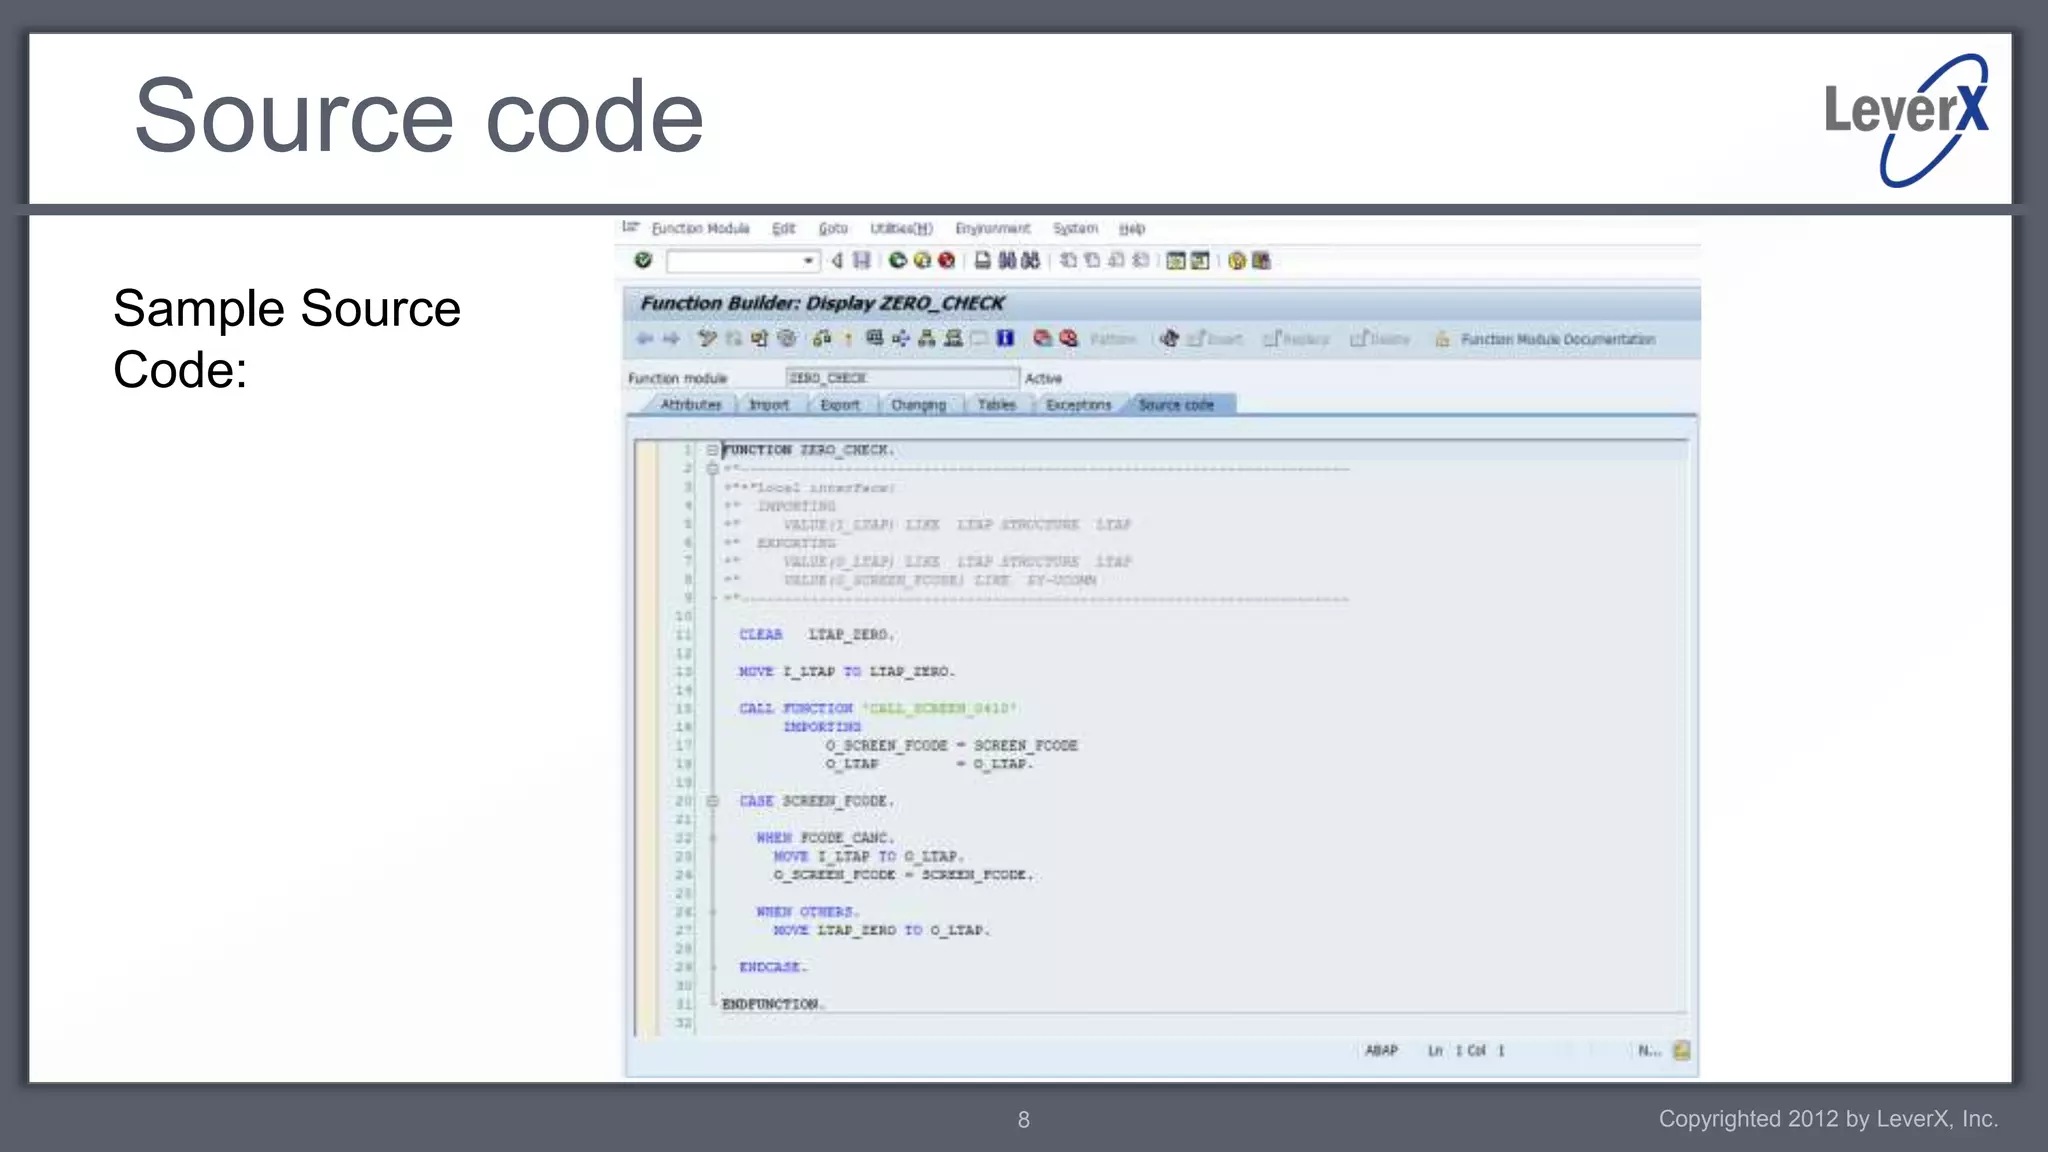This screenshot has height=1152, width=2048.
Task: Click the Pattern button
Action: pos(1113,339)
